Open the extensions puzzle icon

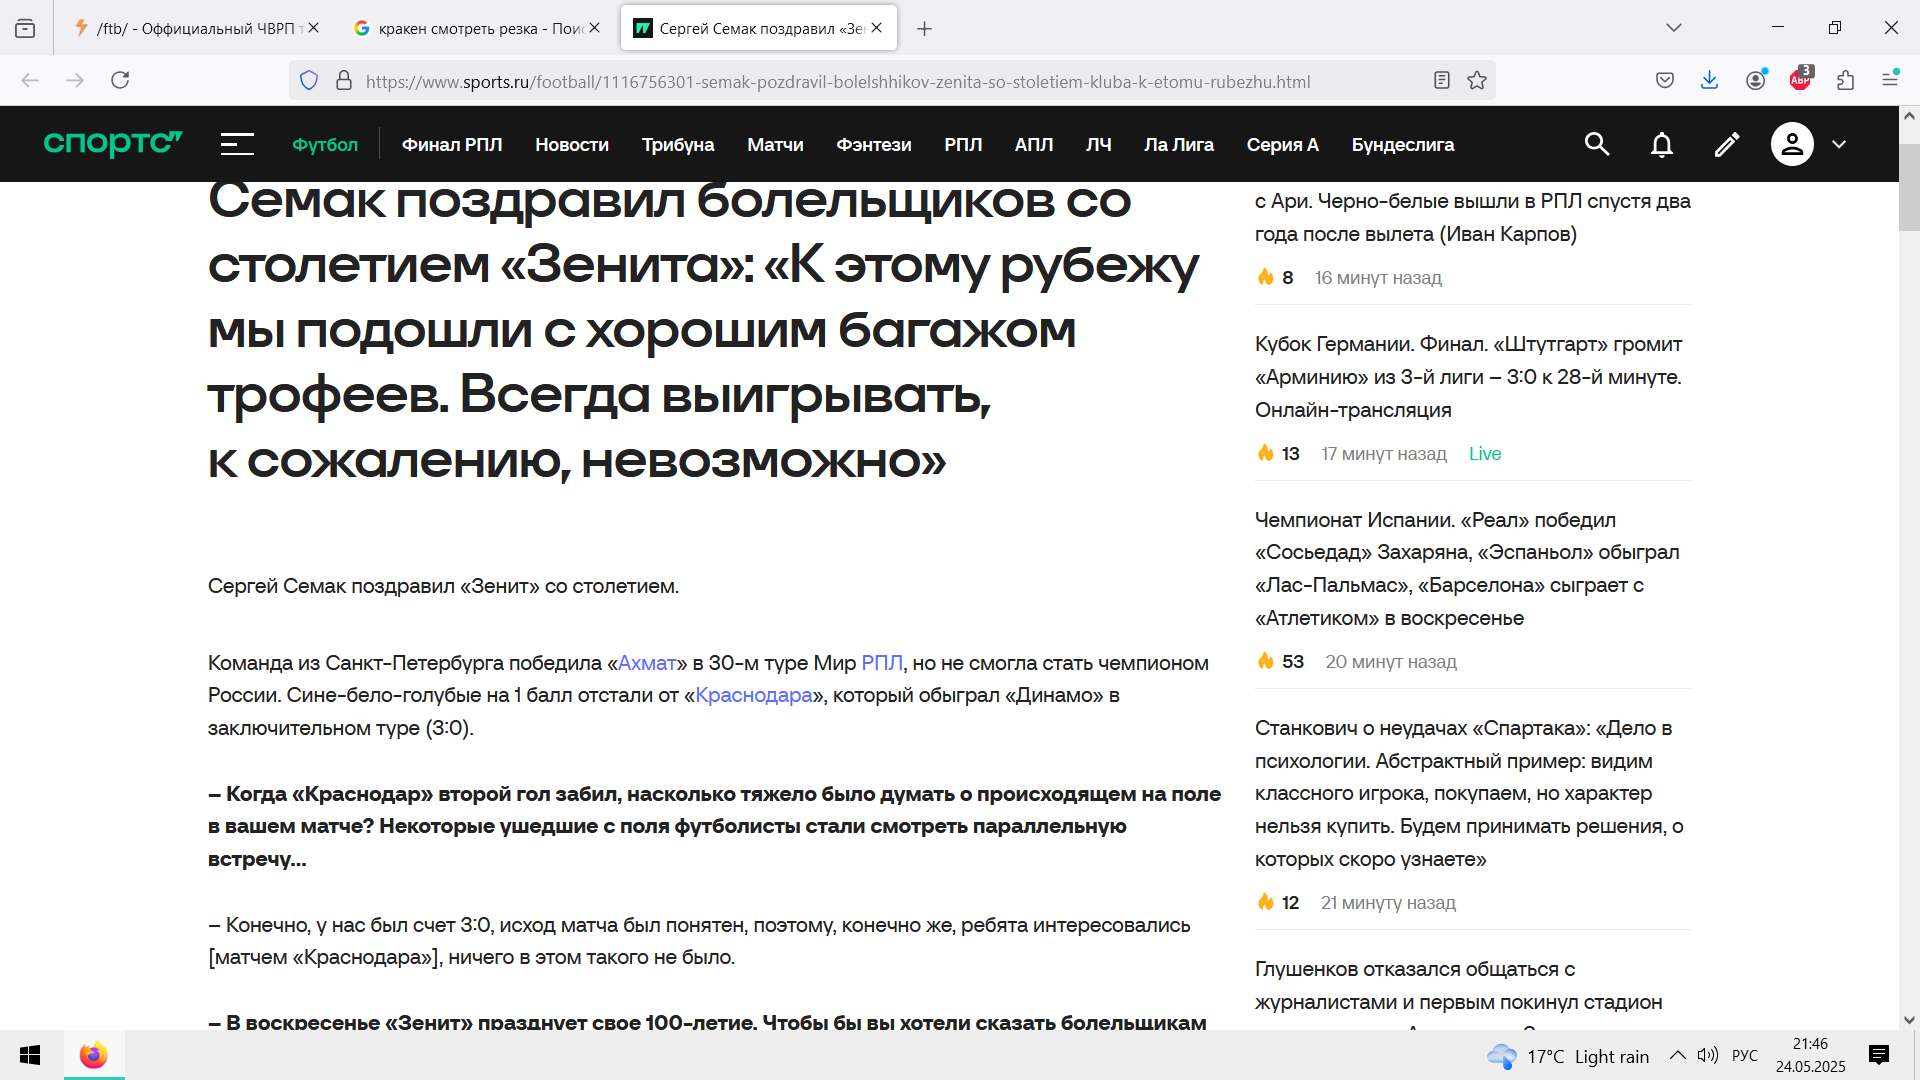tap(1846, 80)
